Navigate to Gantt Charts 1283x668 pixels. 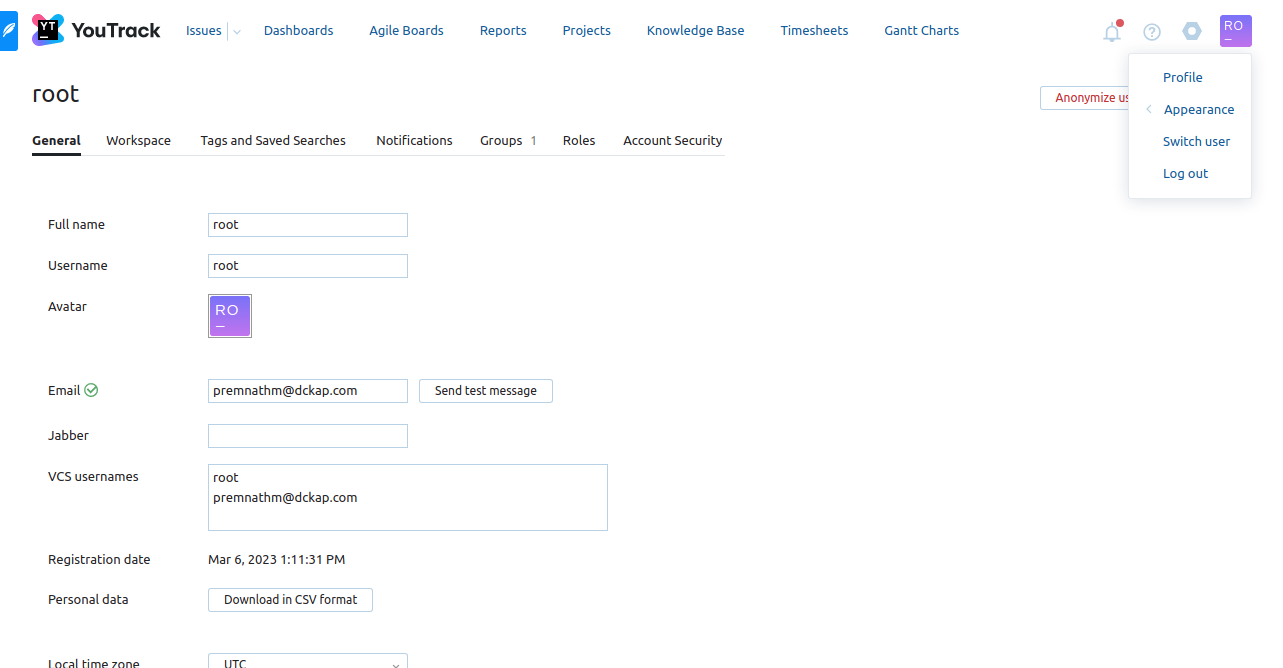tap(921, 30)
